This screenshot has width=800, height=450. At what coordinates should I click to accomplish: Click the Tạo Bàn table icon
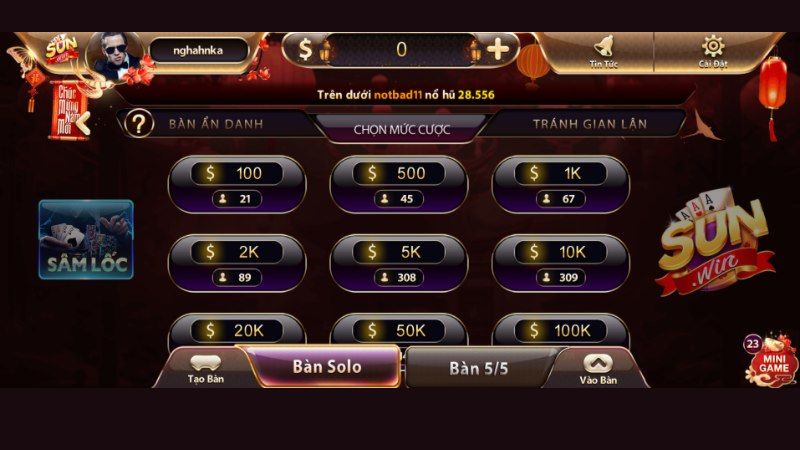pos(206,369)
